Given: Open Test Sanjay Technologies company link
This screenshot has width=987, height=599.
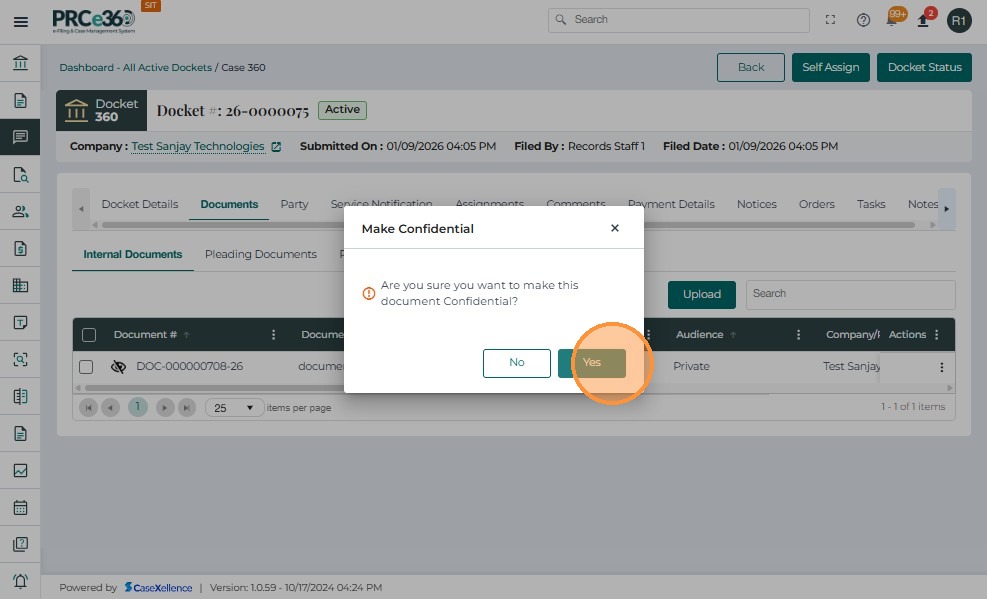Looking at the screenshot, I should 198,147.
